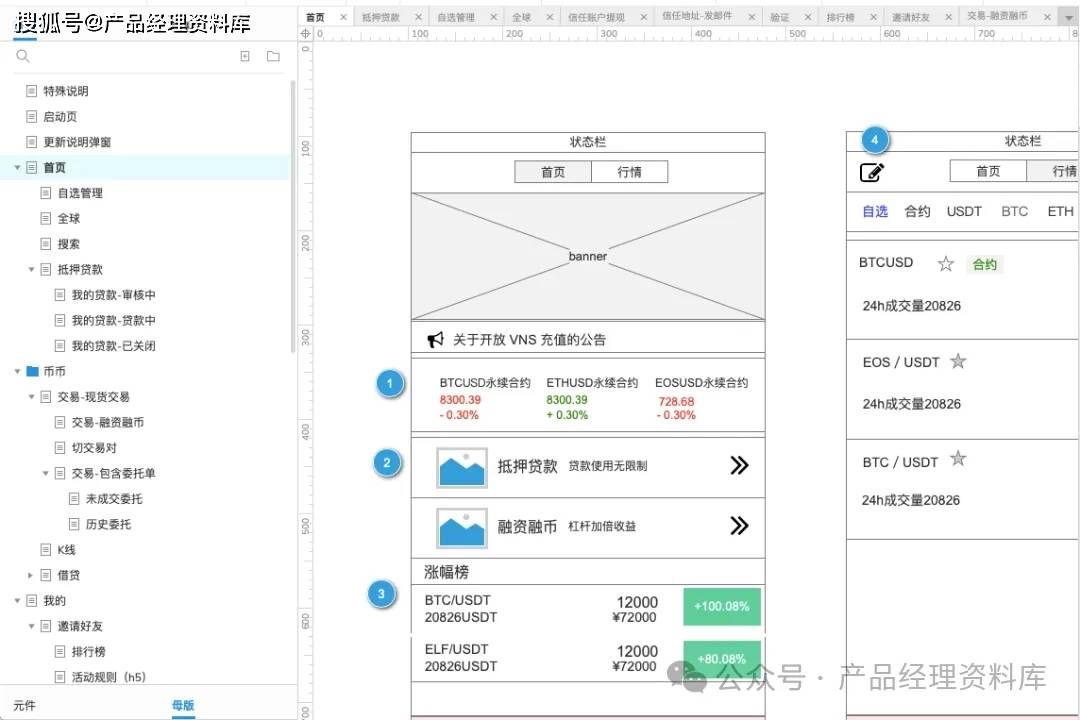Click the add page icon above the page tree
The width and height of the screenshot is (1080, 720).
[x=245, y=55]
